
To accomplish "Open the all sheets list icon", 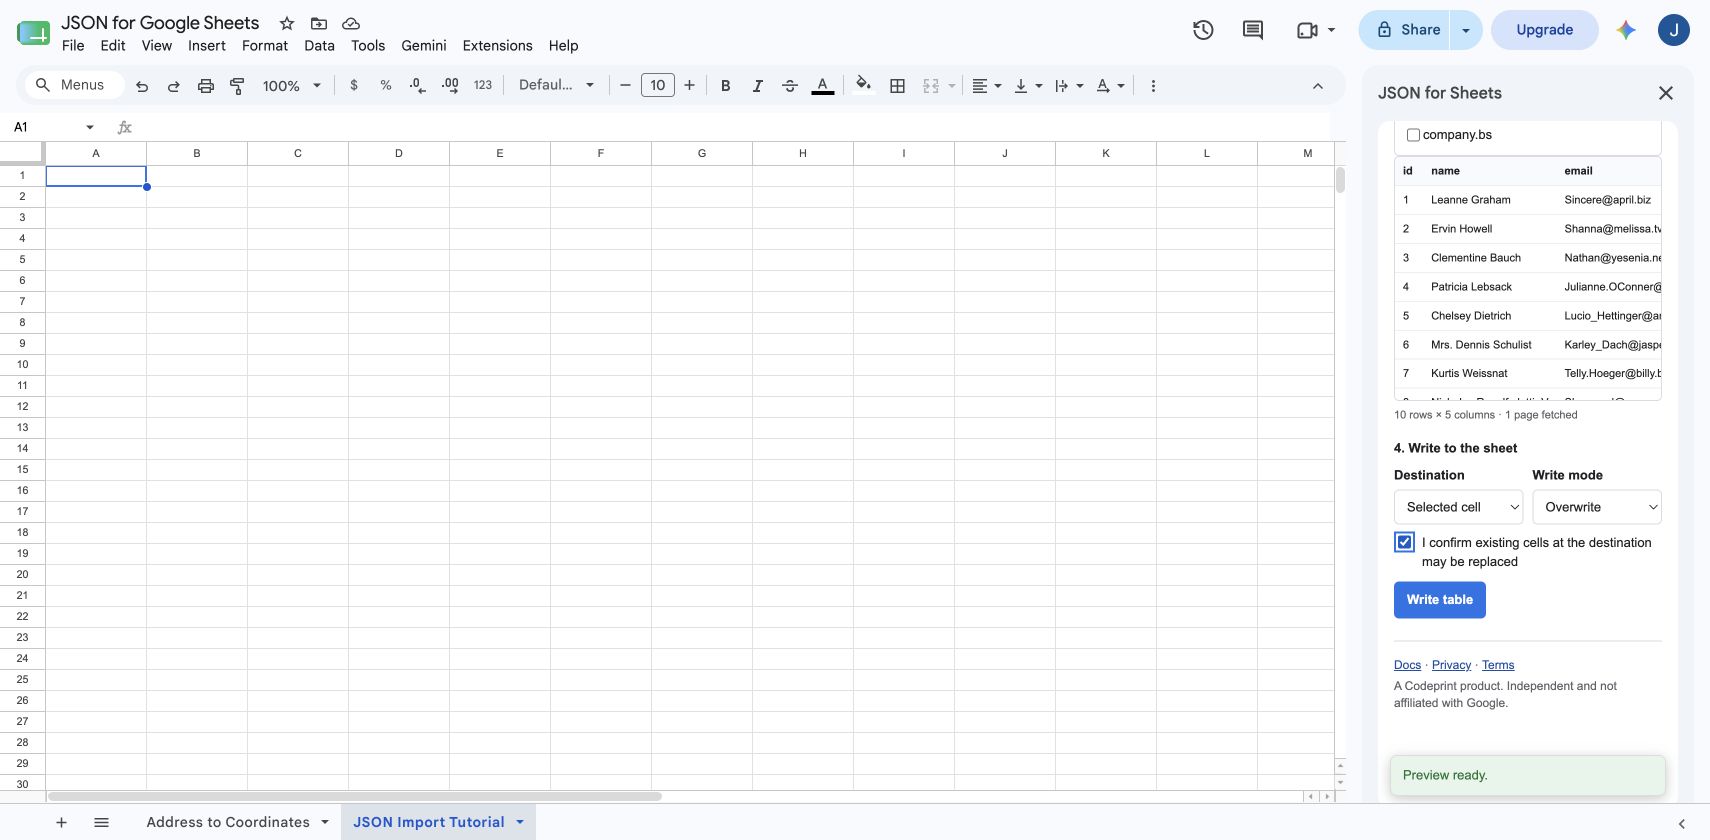I will 101,822.
